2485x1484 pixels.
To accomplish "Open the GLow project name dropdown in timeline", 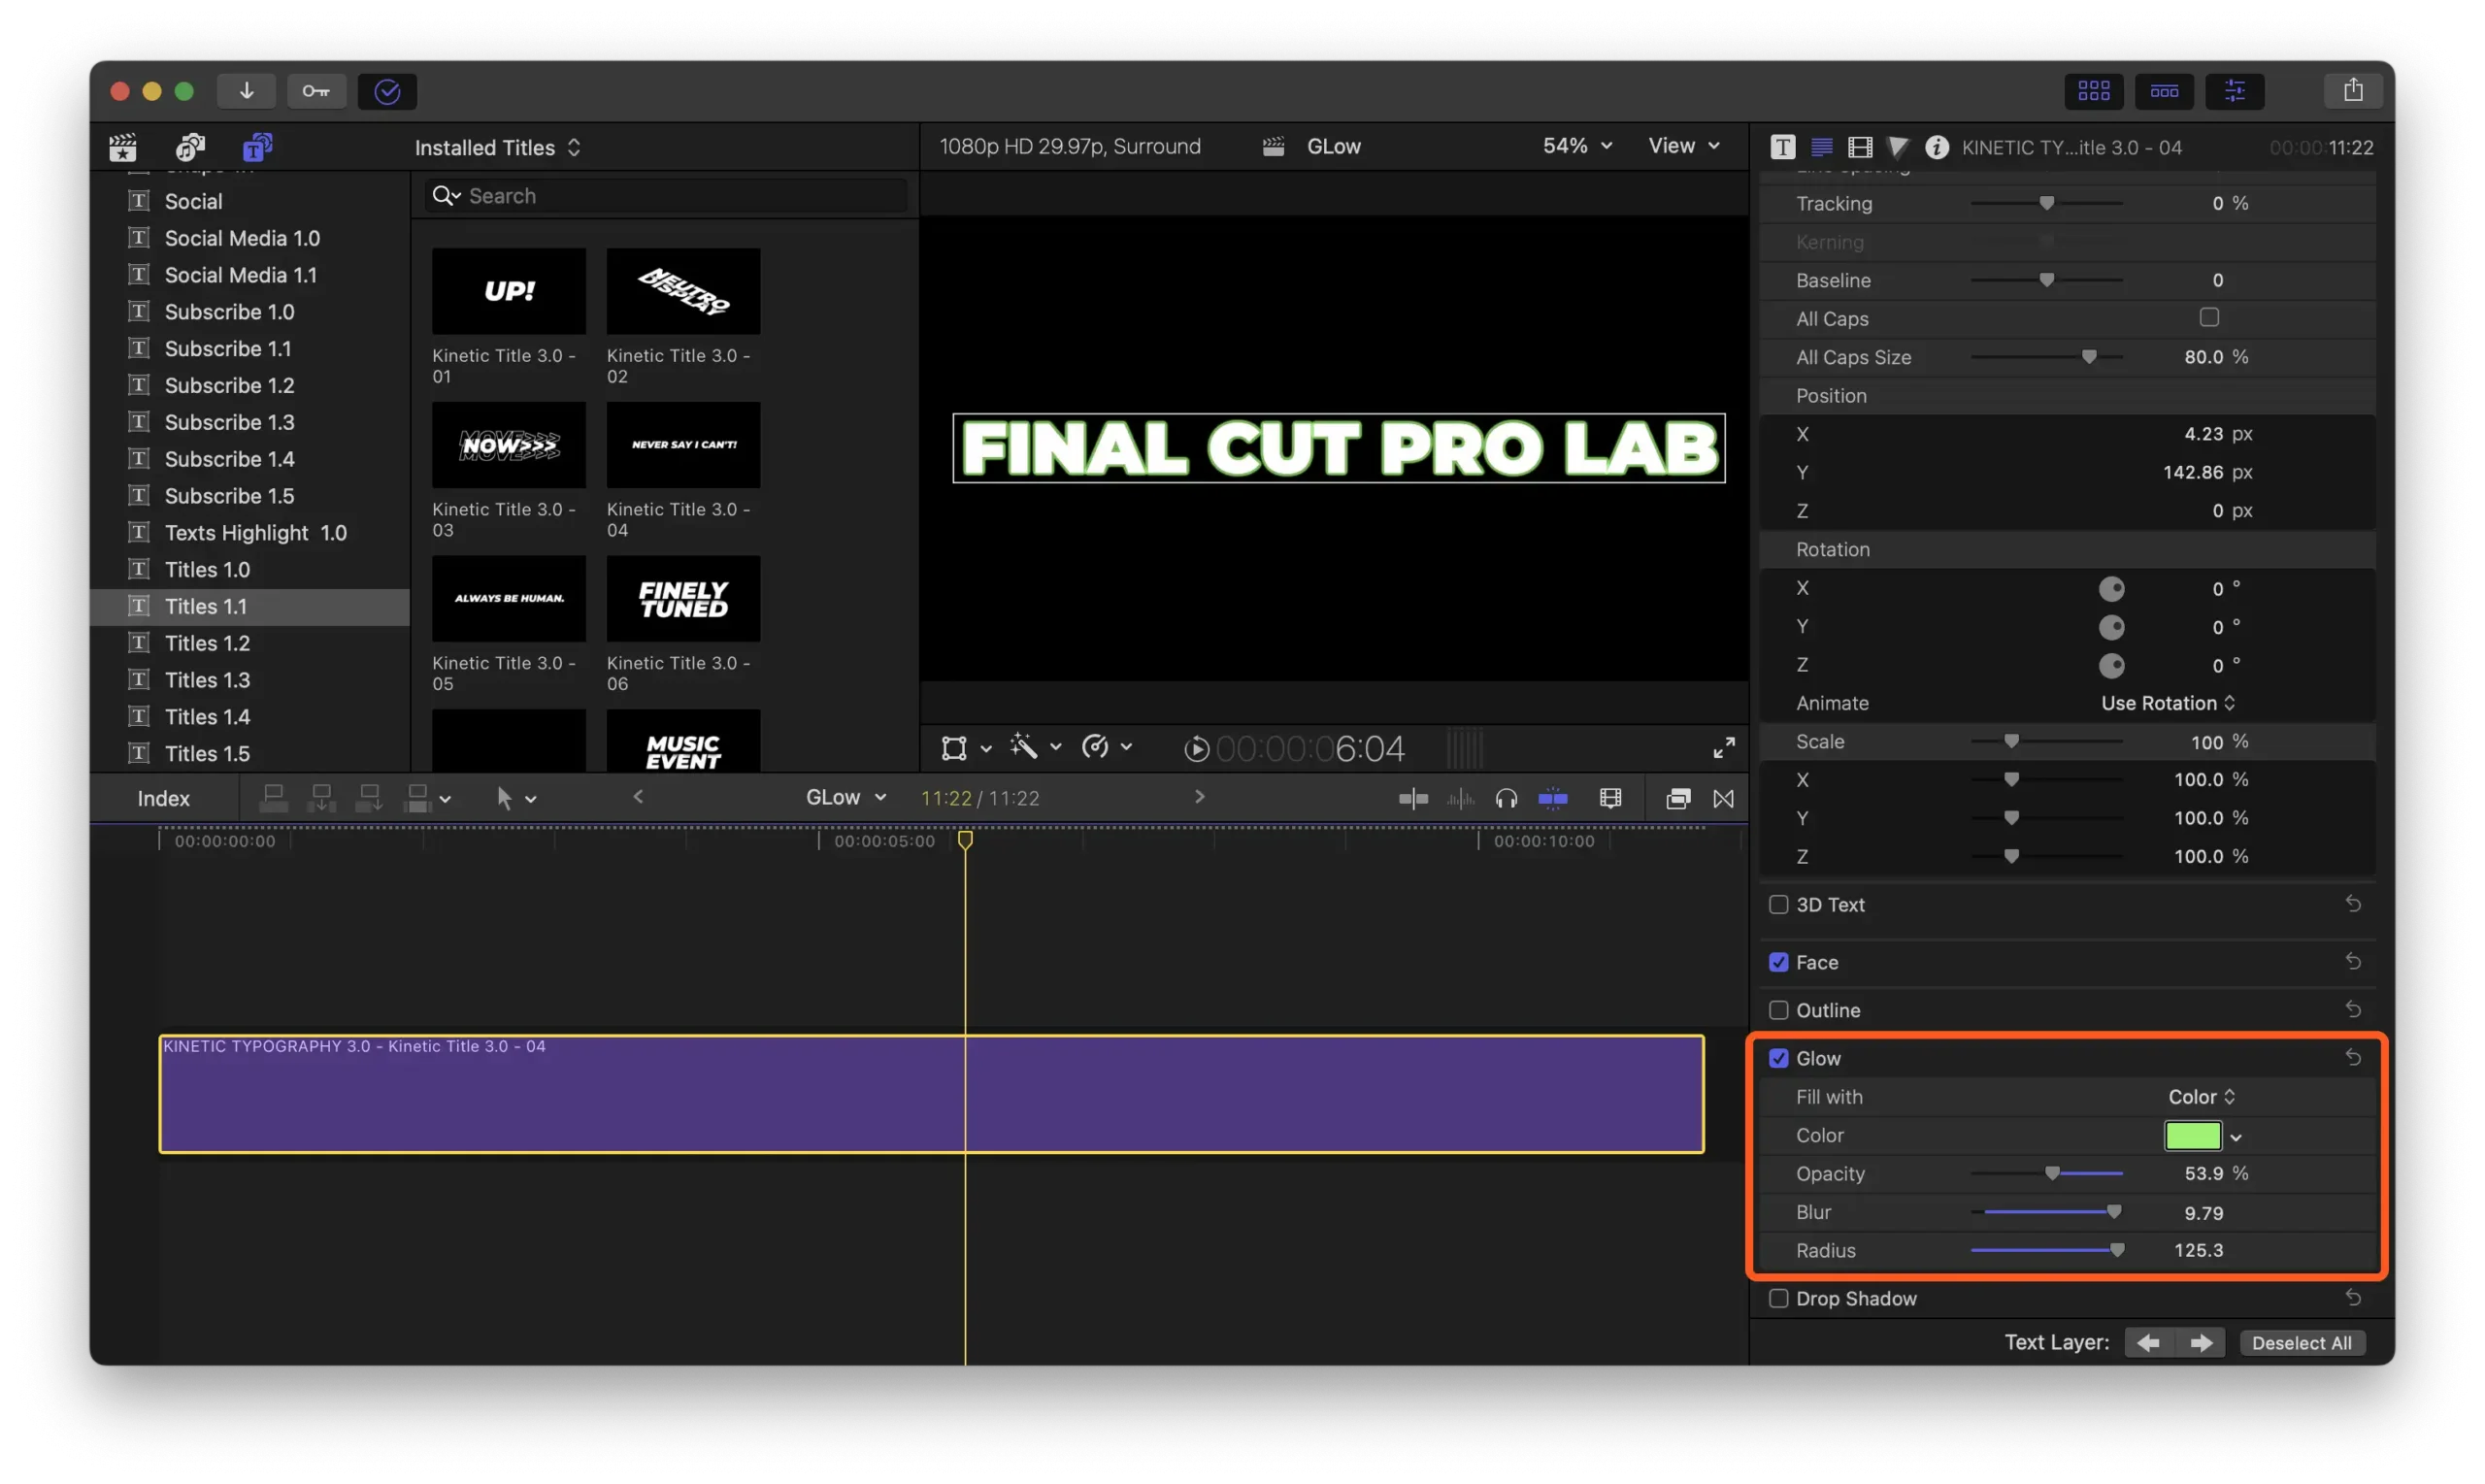I will 846,797.
